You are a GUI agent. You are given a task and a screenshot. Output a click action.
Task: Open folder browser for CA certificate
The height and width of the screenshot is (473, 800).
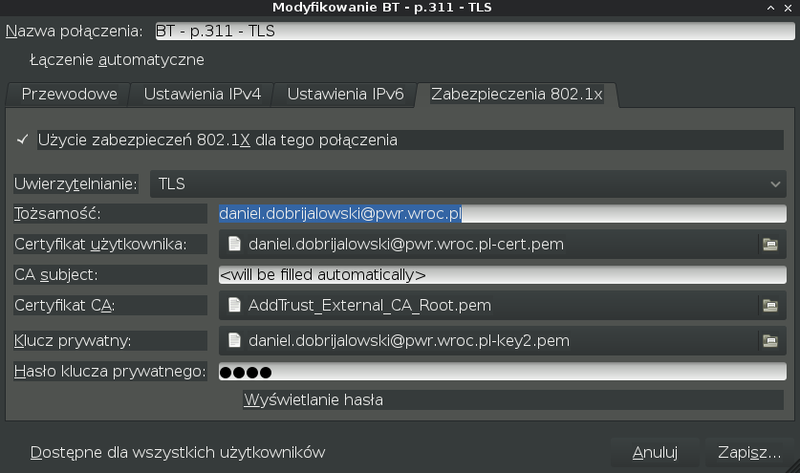coord(770,305)
